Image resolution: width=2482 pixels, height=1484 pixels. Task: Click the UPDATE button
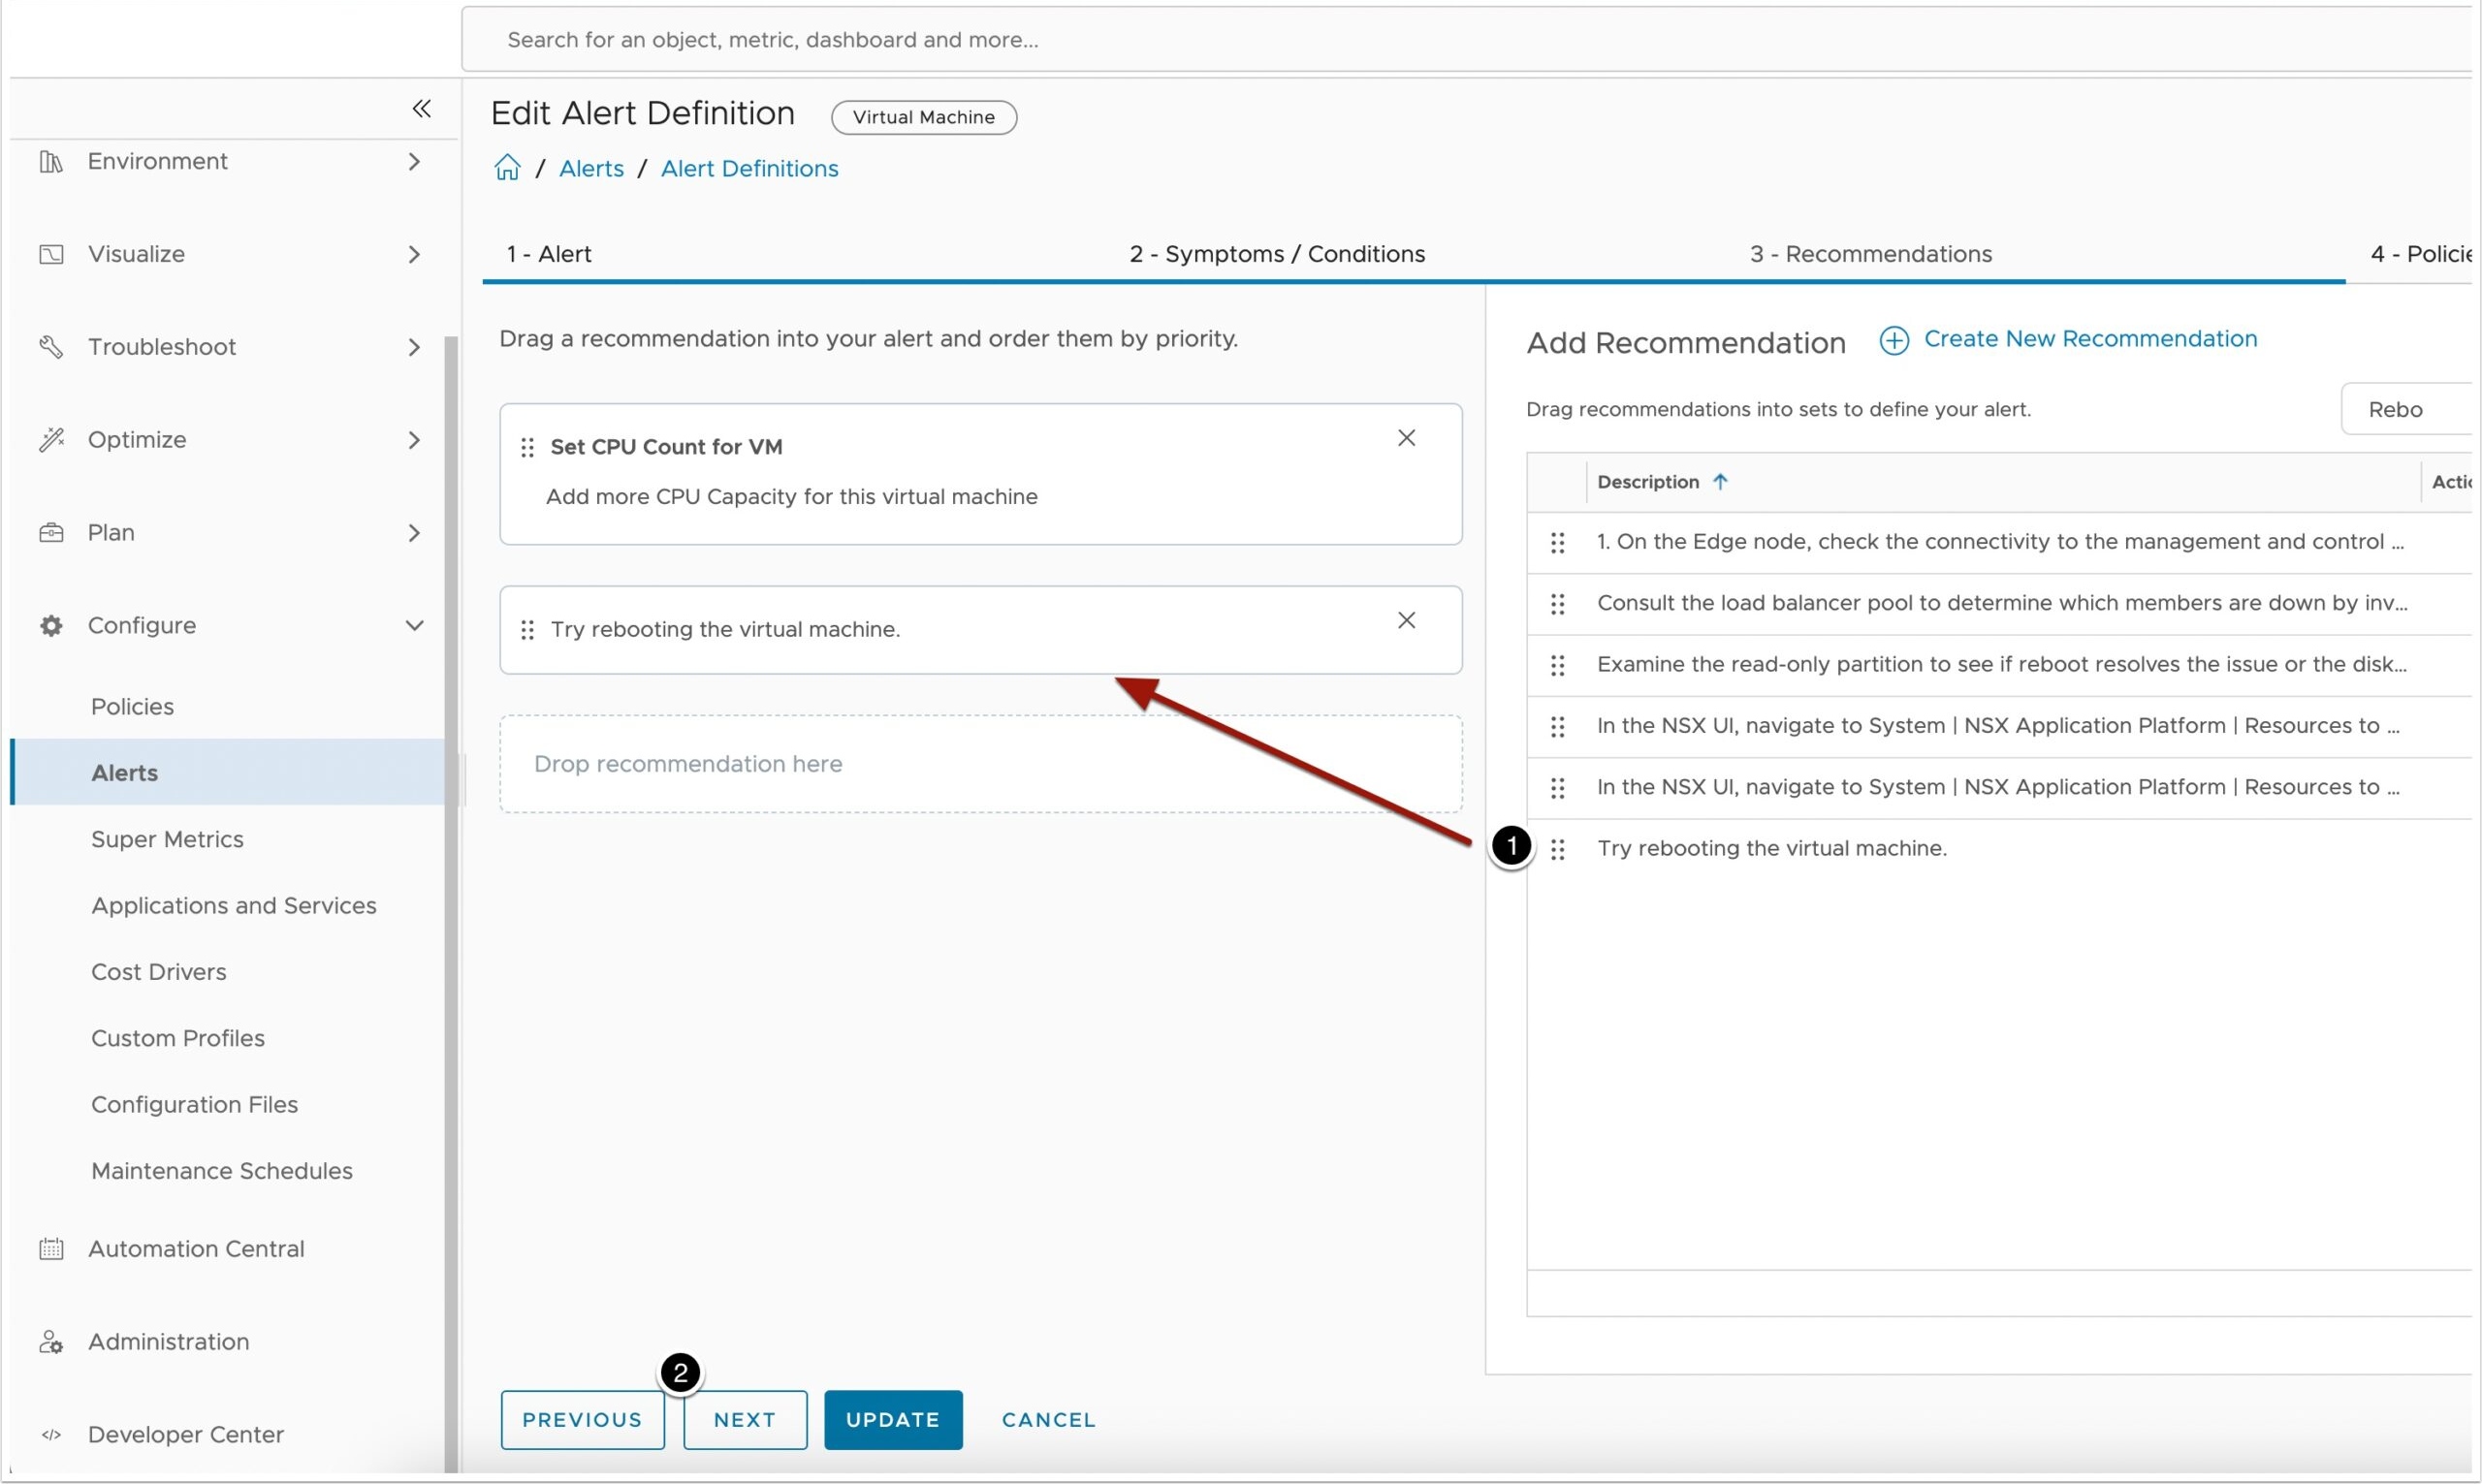tap(893, 1419)
